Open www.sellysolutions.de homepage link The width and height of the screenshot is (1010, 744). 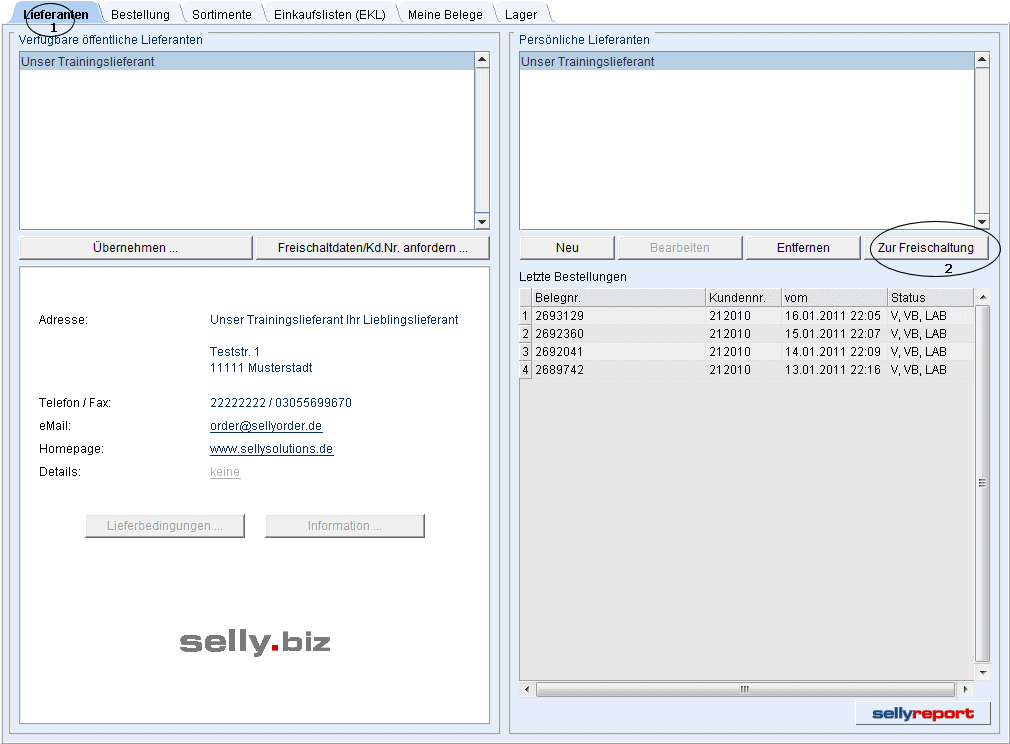[271, 449]
